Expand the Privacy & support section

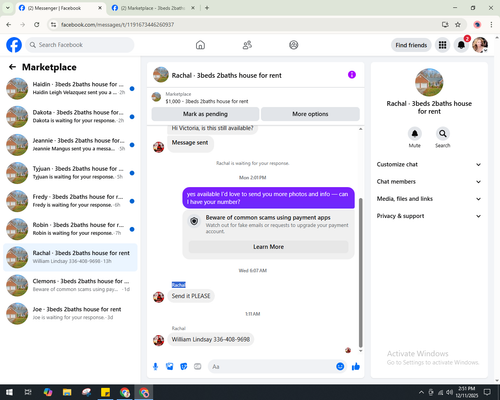(x=429, y=216)
